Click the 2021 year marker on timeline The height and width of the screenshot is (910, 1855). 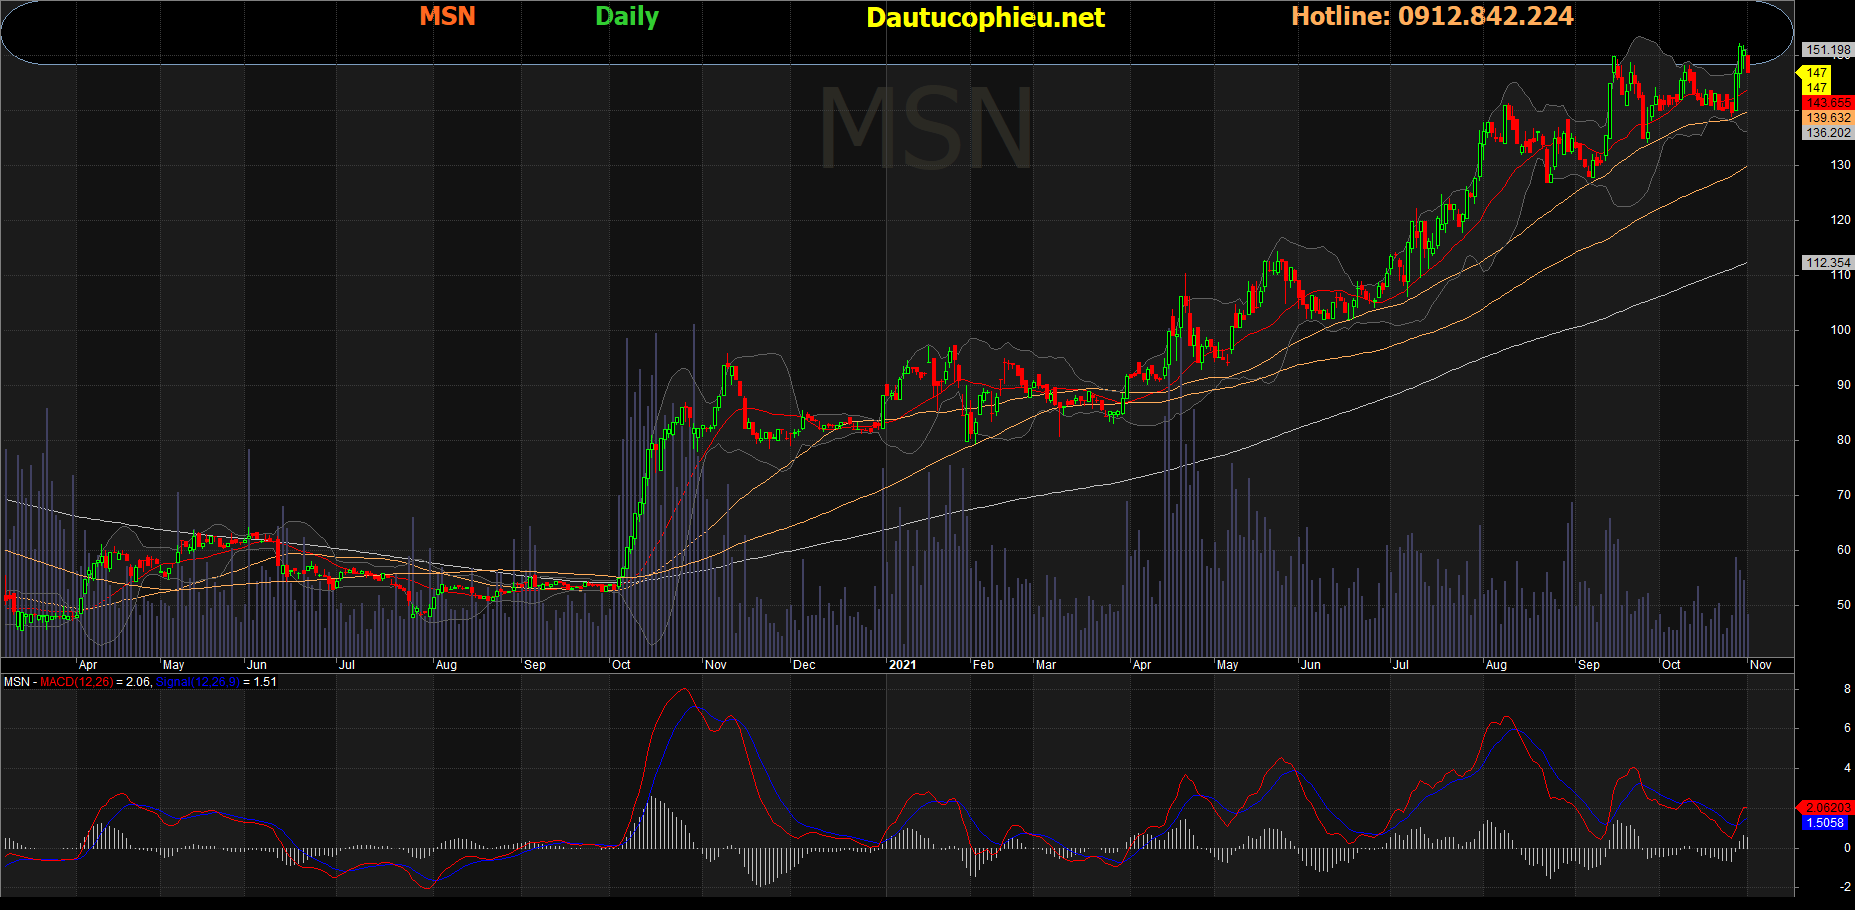coord(902,665)
